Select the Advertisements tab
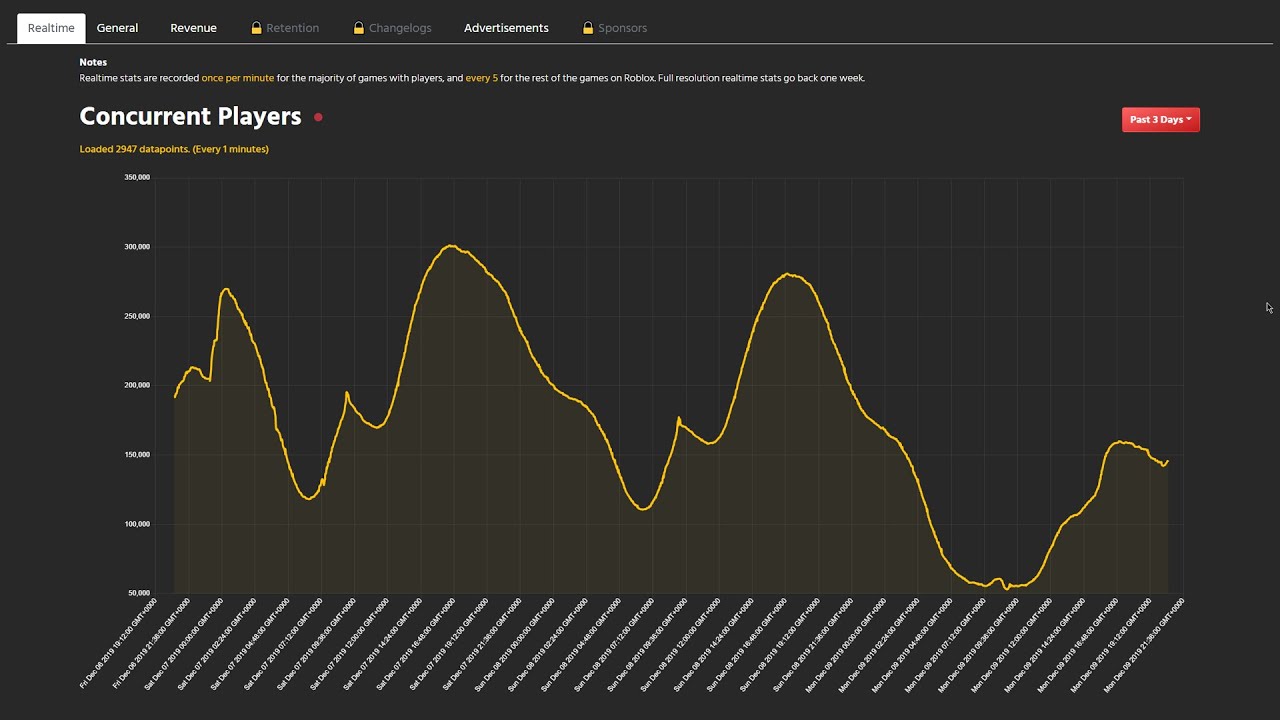The image size is (1280, 720). click(506, 28)
